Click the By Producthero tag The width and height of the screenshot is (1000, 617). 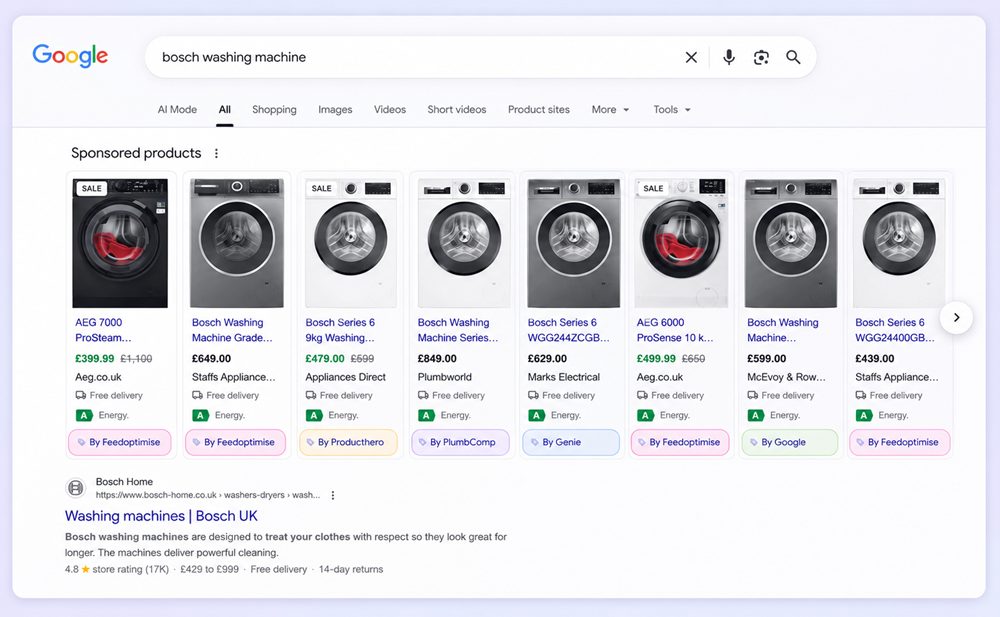pyautogui.click(x=348, y=442)
